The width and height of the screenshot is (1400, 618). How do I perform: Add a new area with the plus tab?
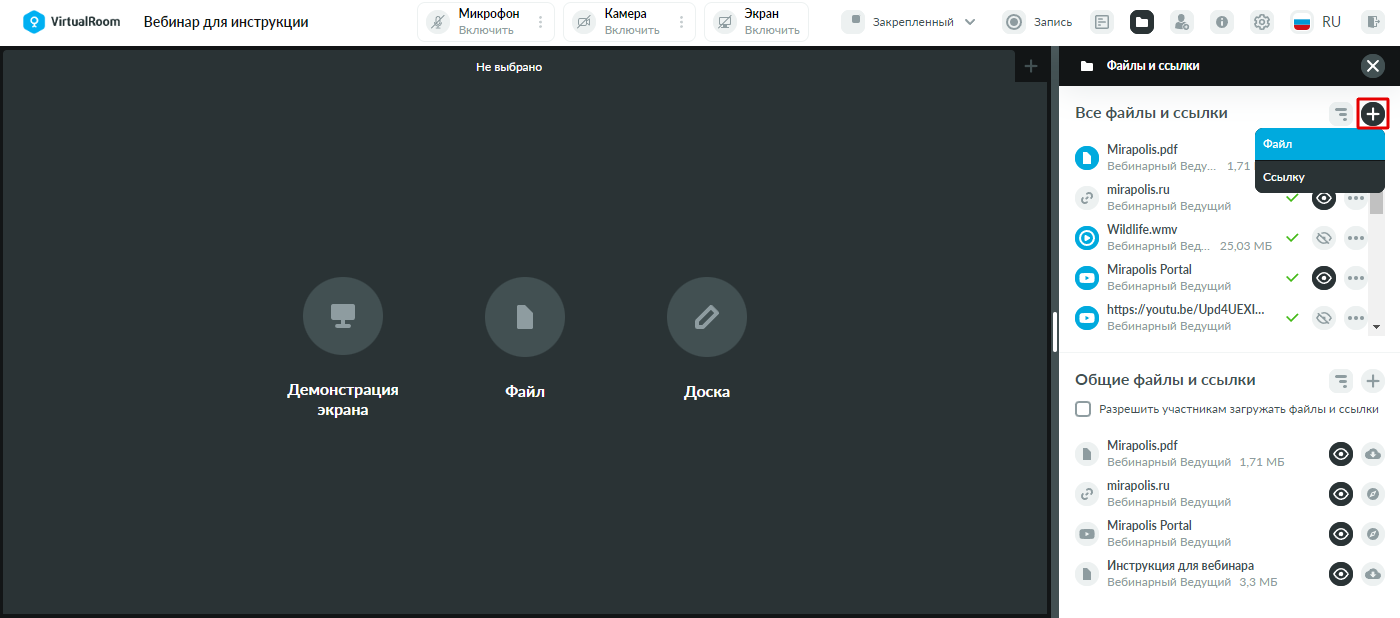[x=1031, y=66]
